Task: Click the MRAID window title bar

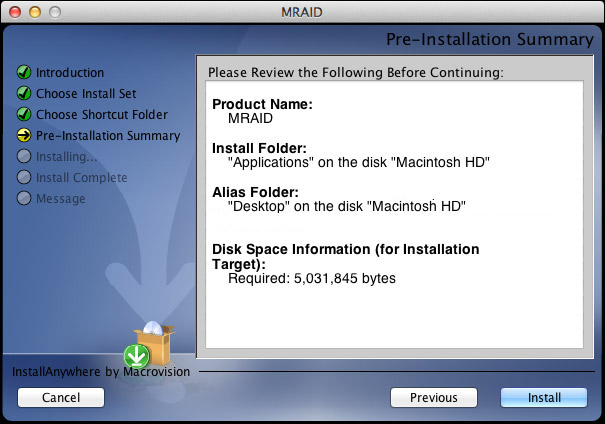Action: point(302,12)
